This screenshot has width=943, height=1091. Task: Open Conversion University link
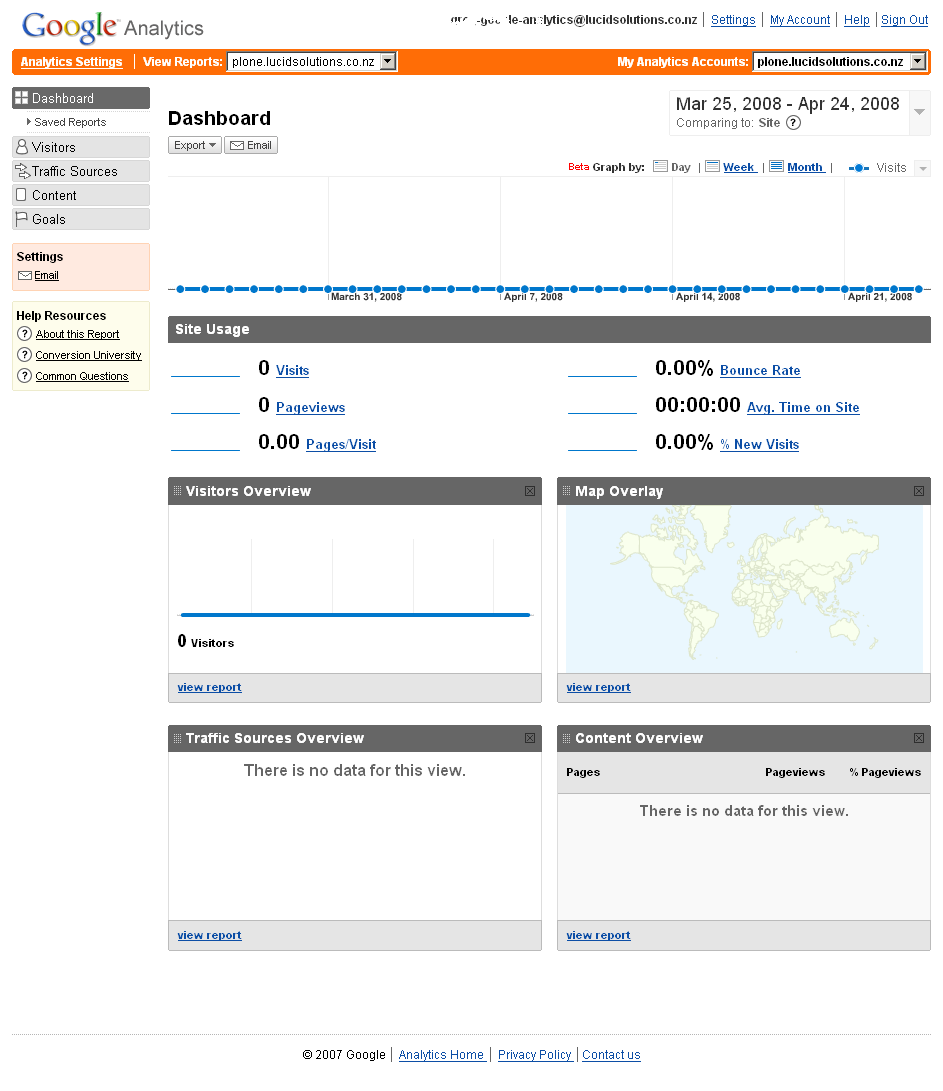88,356
